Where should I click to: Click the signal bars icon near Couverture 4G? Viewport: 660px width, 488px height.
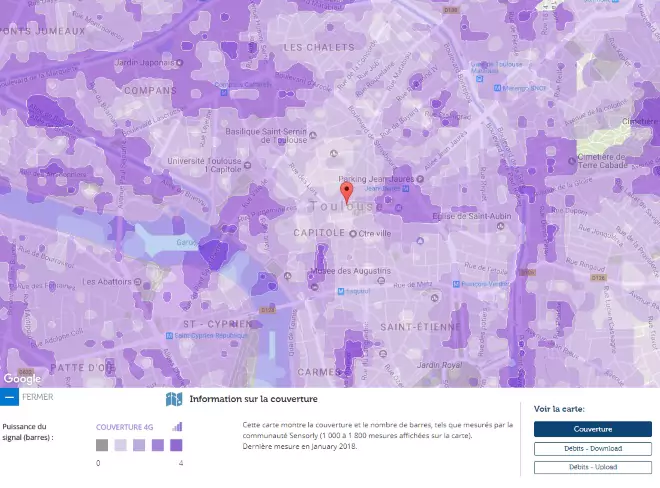[x=178, y=426]
